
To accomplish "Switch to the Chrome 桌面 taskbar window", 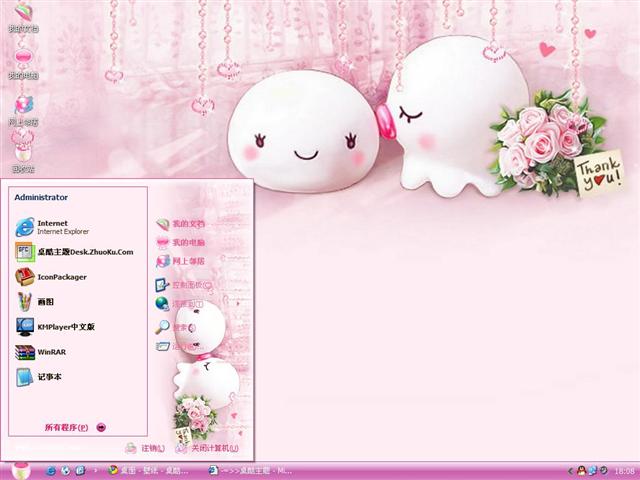I will (x=148, y=471).
